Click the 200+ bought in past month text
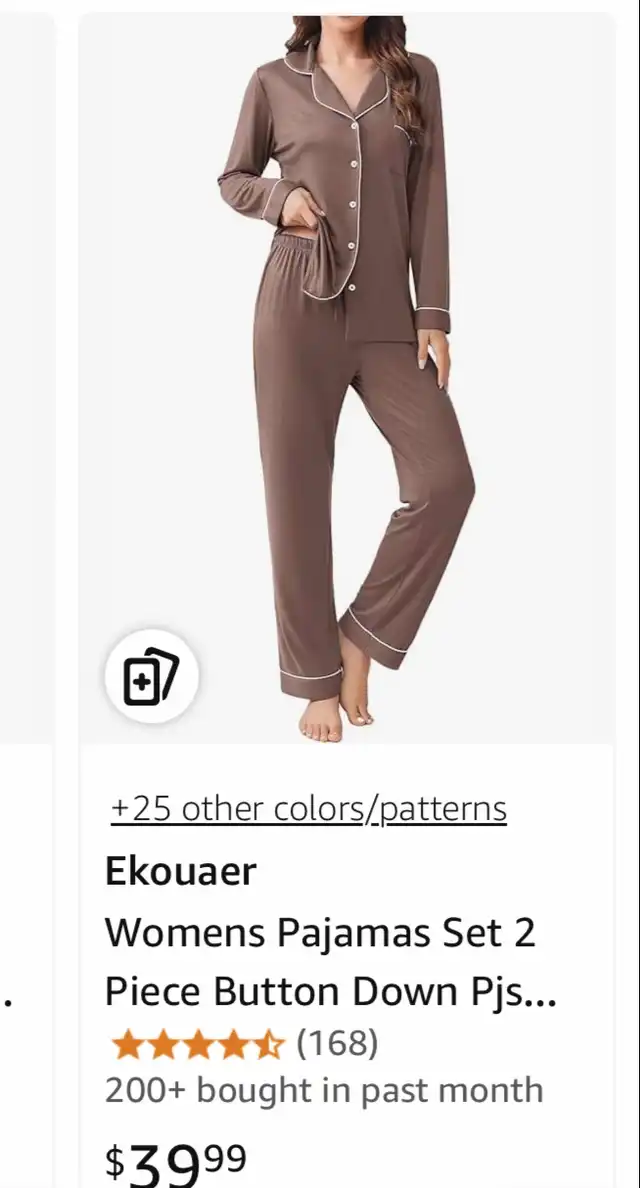The width and height of the screenshot is (640, 1188). (324, 1090)
